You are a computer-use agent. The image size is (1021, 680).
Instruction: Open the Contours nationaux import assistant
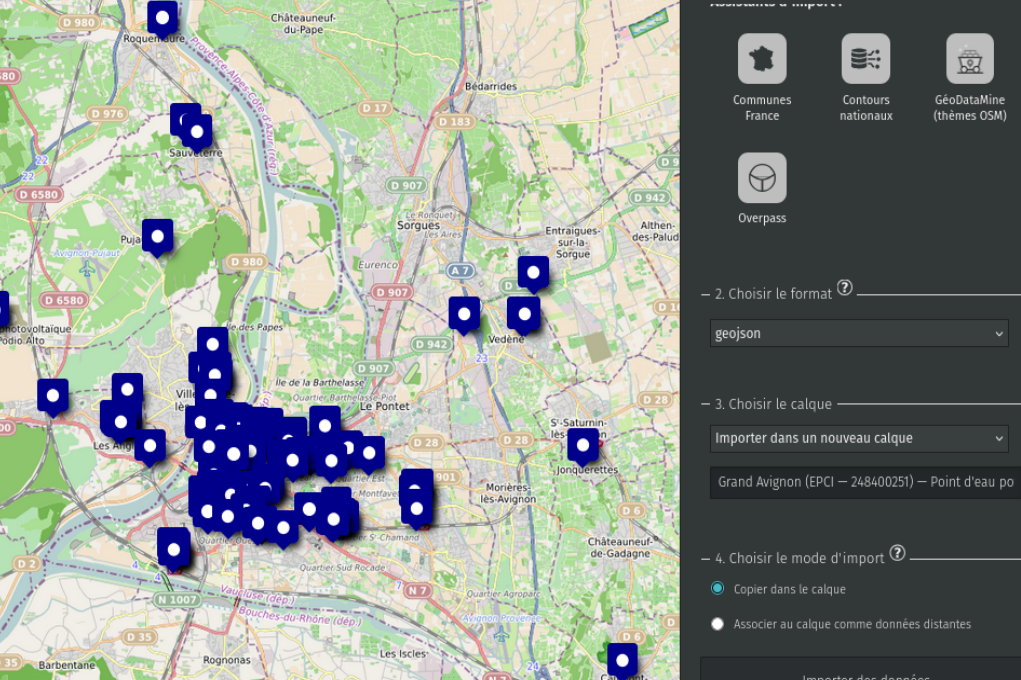point(865,59)
